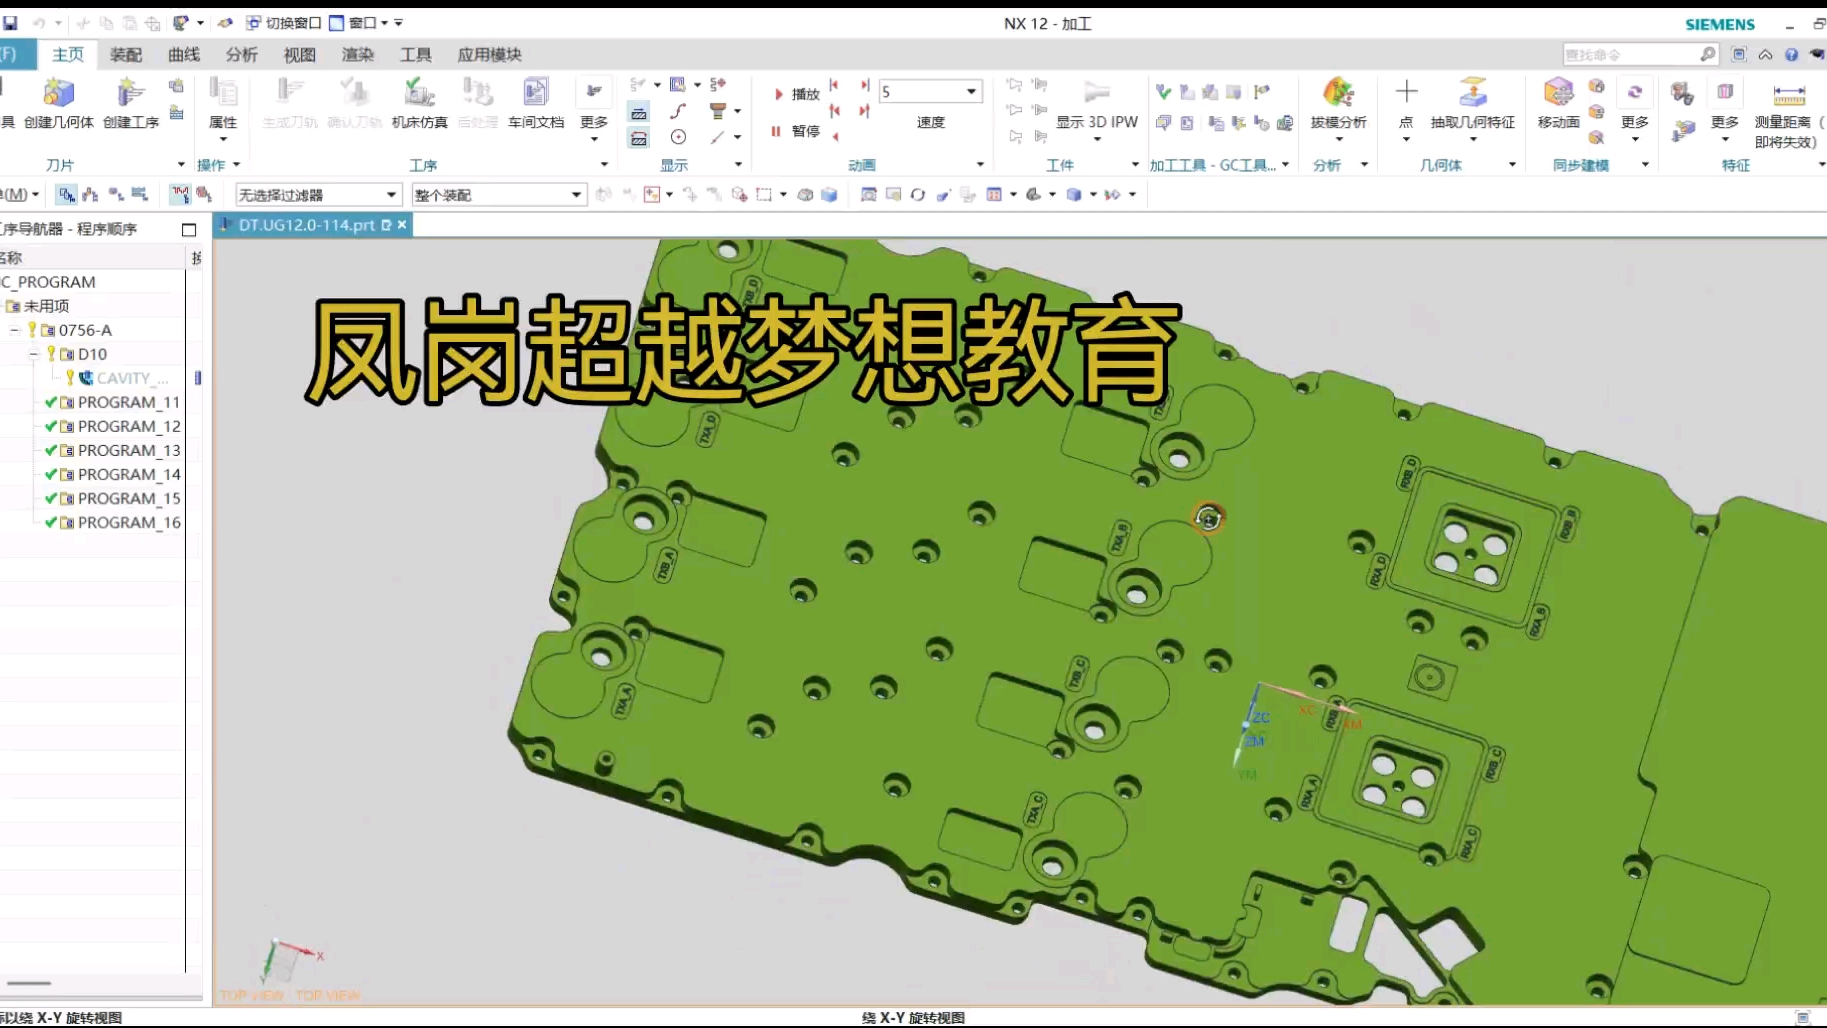Open the 无选择过滤器 selection filter dropdown

[x=318, y=195]
